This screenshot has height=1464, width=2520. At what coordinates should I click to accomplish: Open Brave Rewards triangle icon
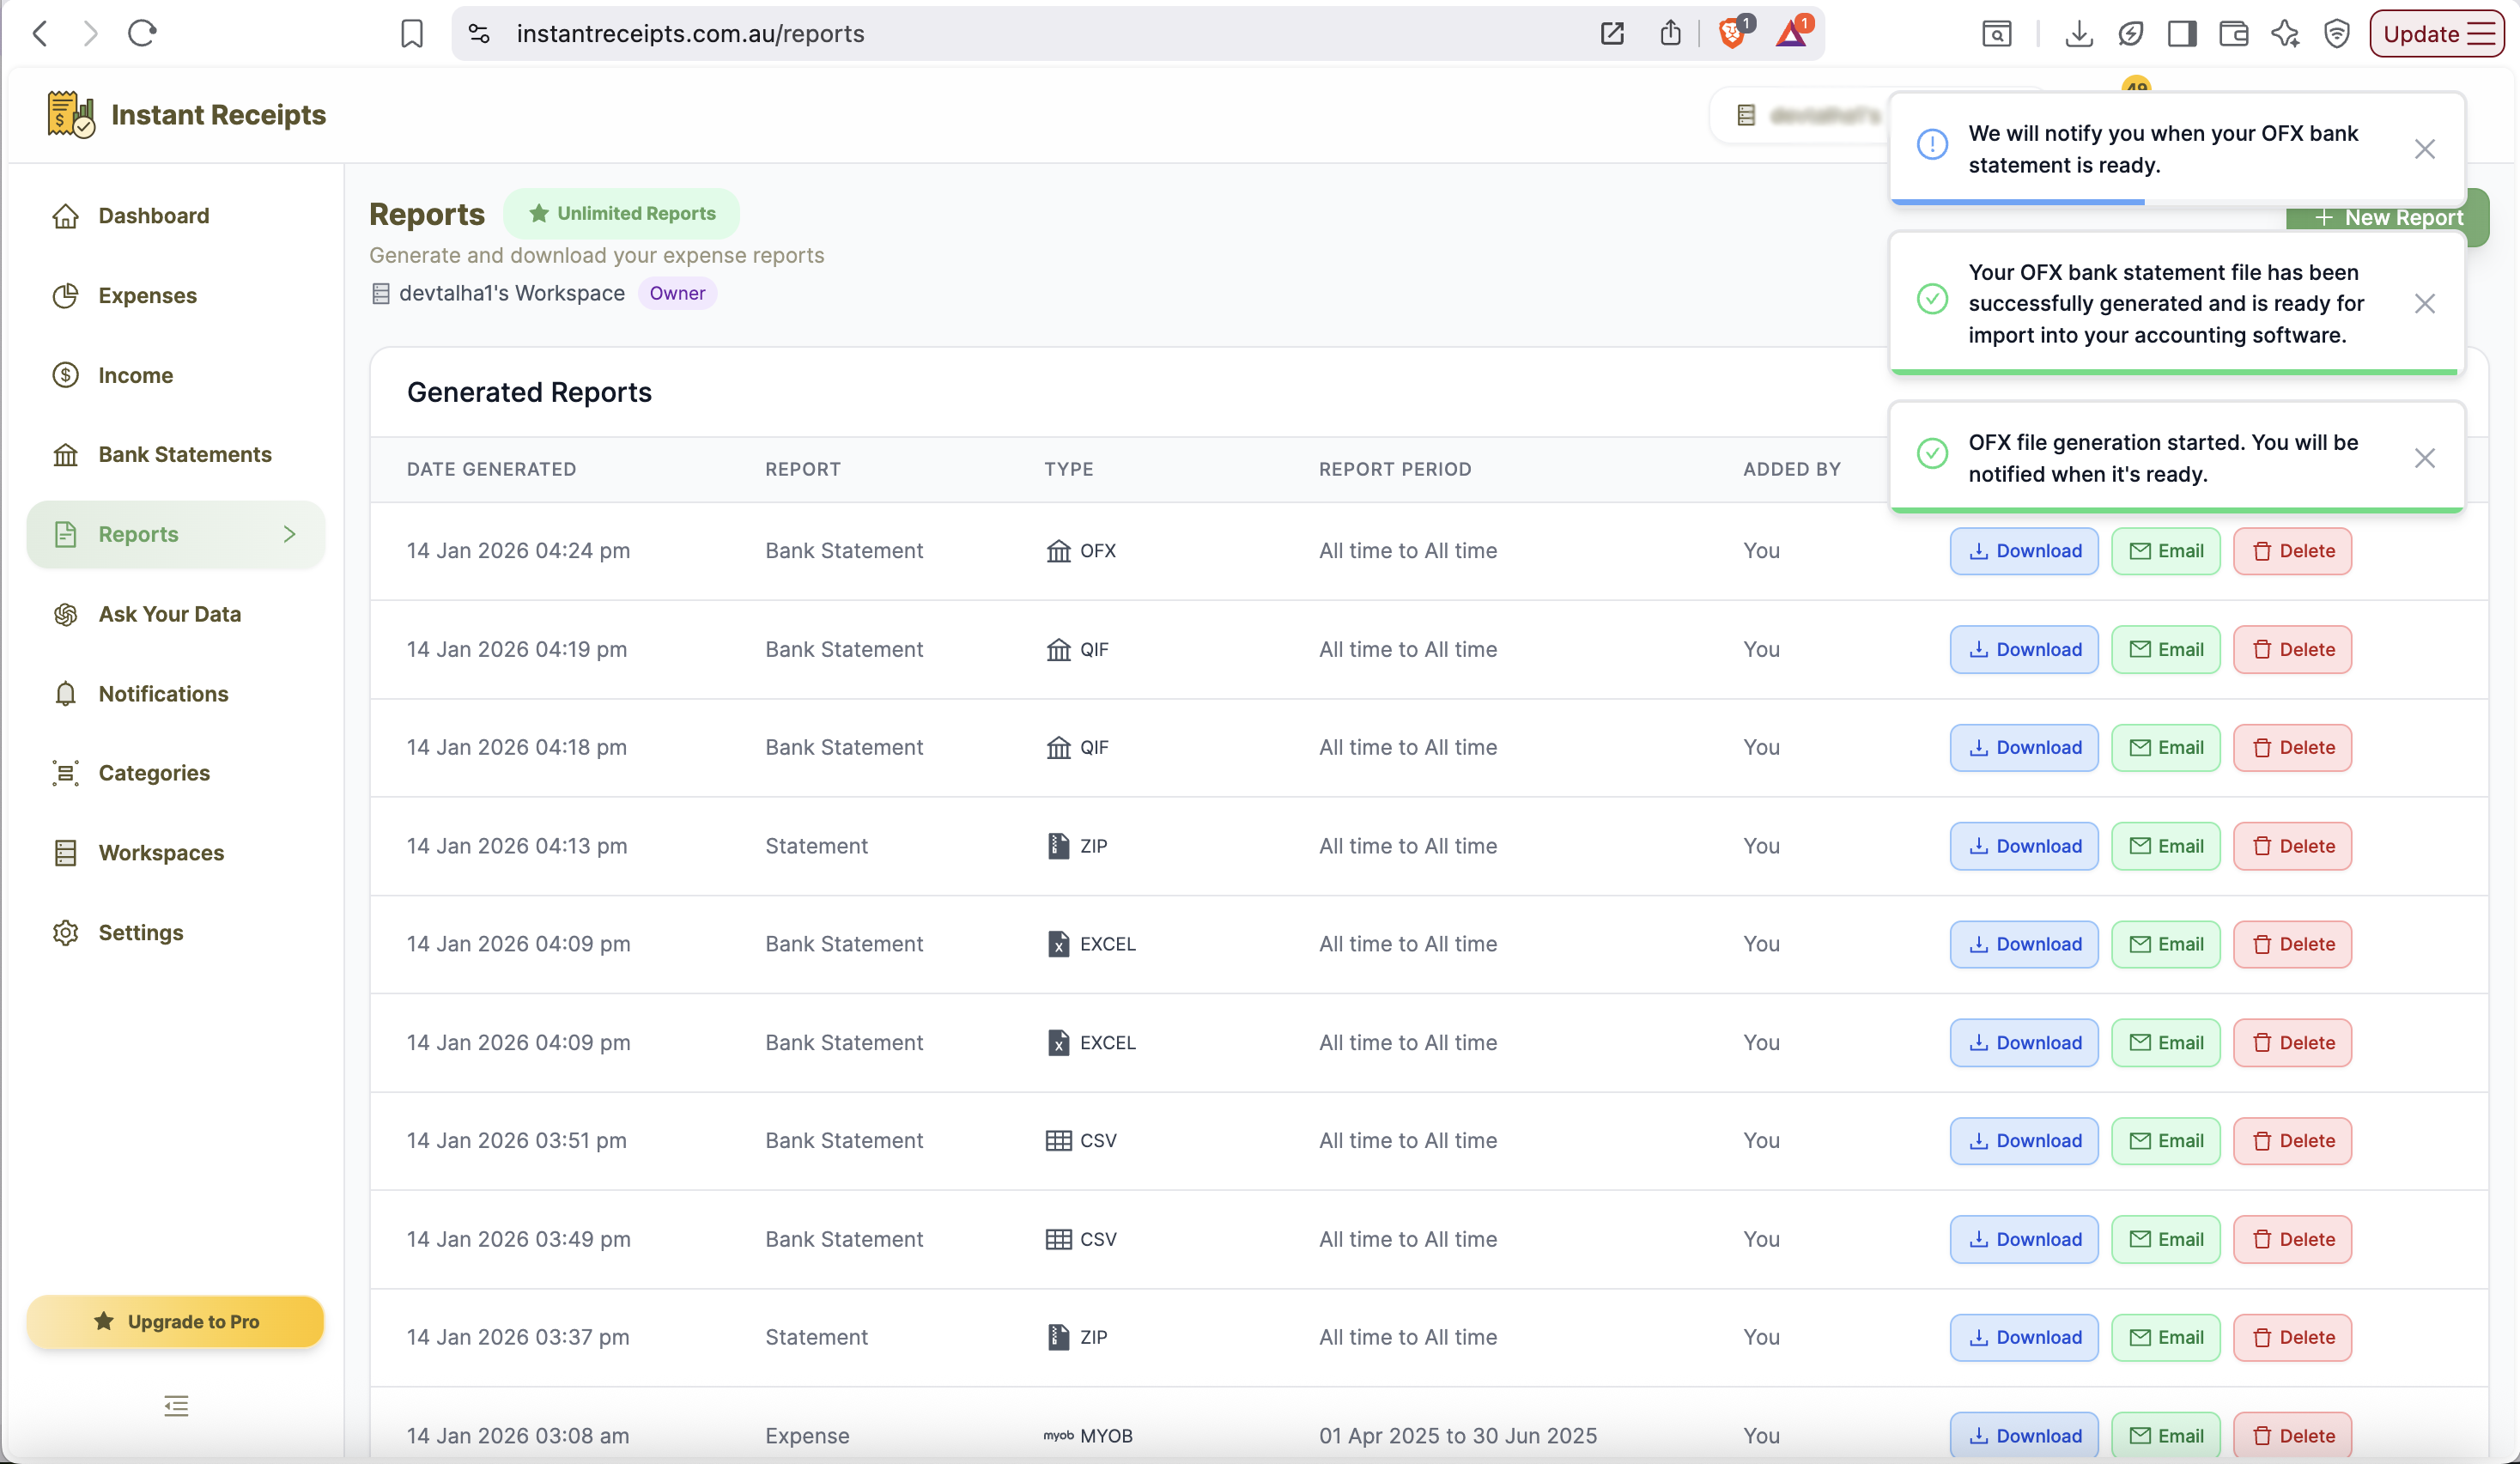1791,33
